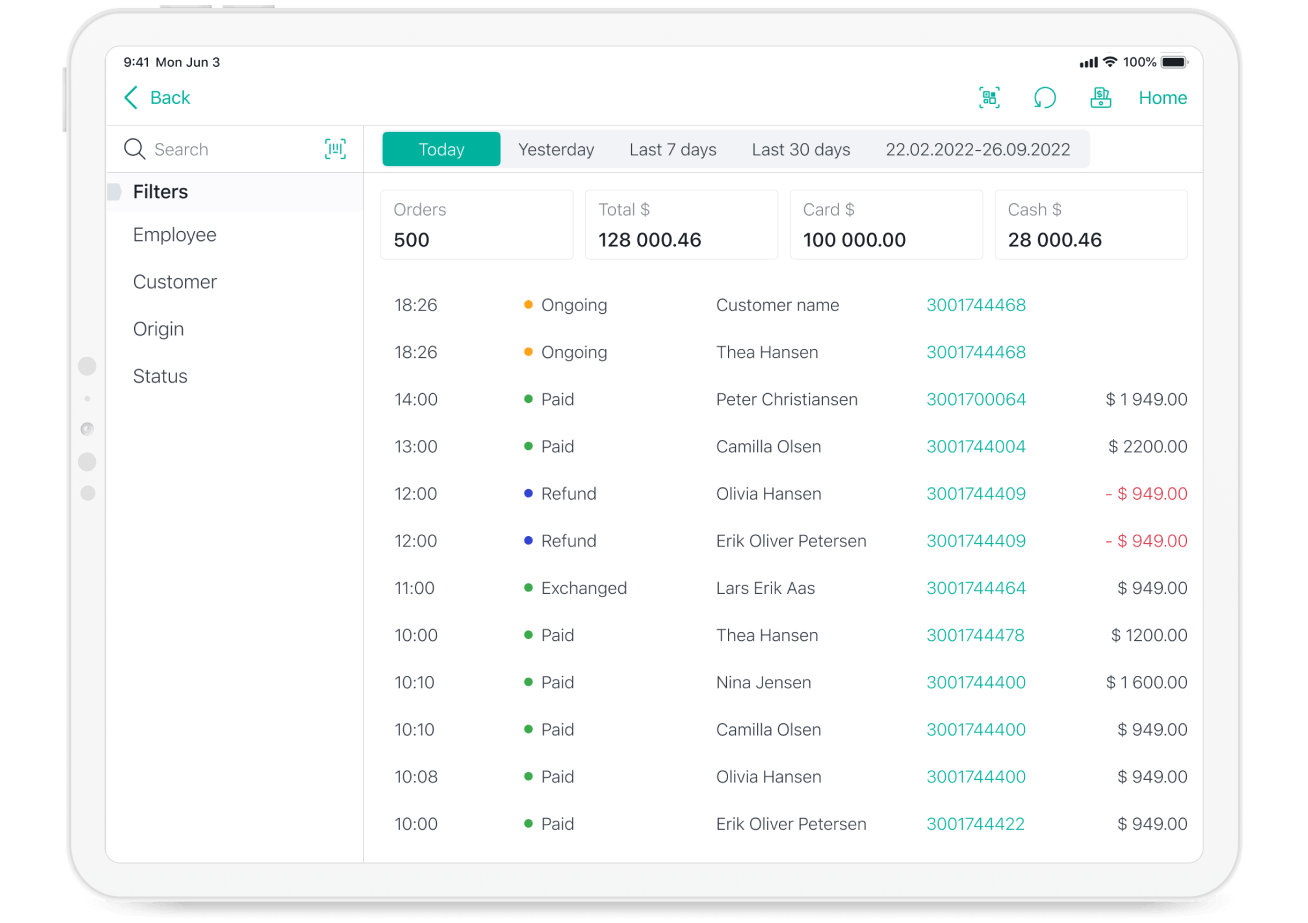
Task: Click the green Exchanged status dot
Action: (529, 588)
